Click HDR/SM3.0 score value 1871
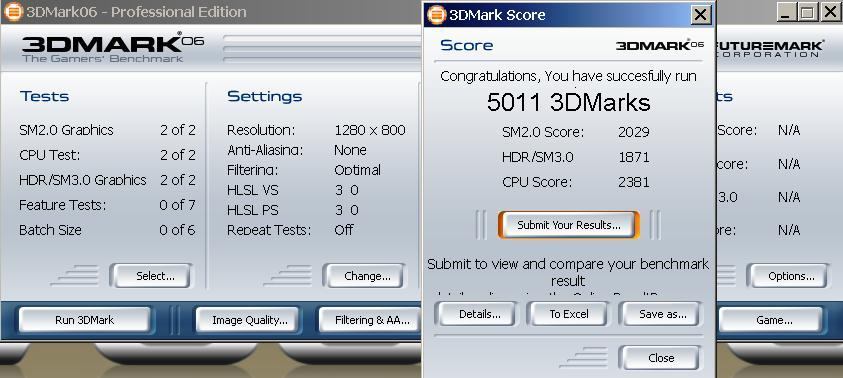 point(633,157)
